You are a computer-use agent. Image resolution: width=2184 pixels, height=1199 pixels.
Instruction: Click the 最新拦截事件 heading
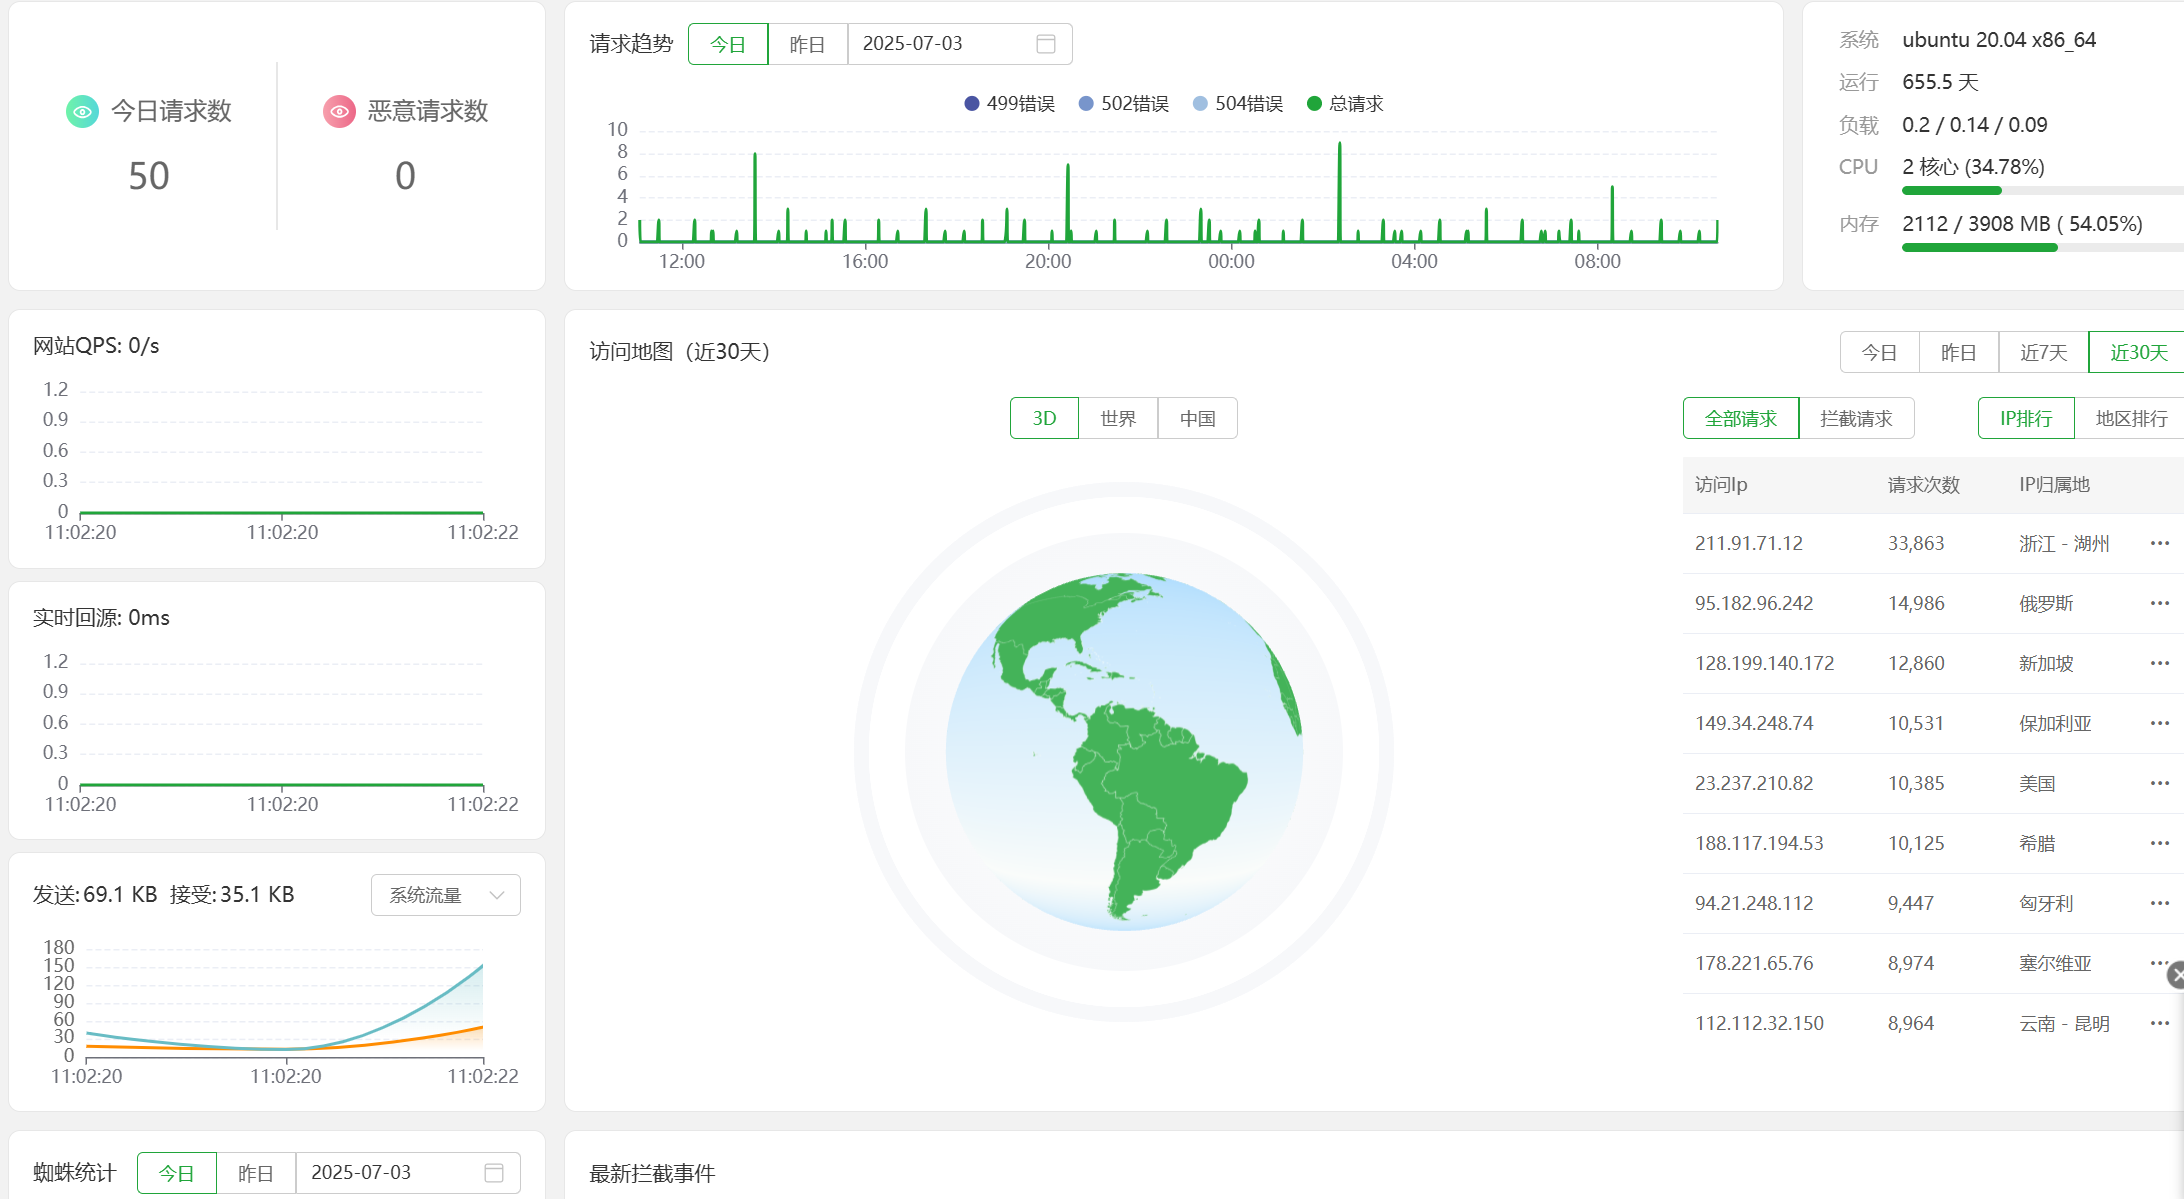click(652, 1173)
